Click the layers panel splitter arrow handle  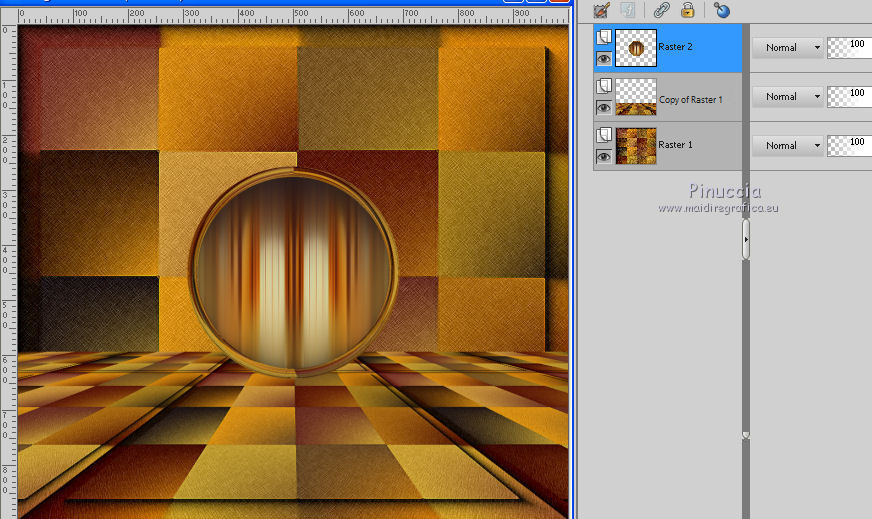pos(746,240)
